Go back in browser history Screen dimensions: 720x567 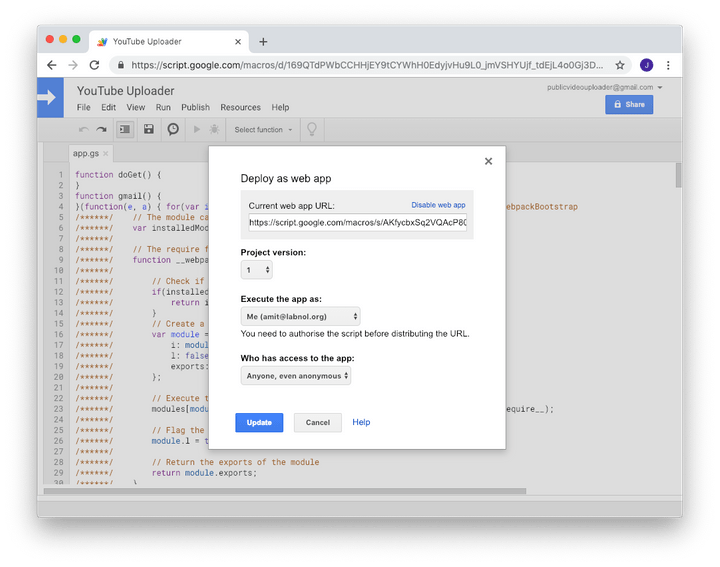tap(52, 65)
